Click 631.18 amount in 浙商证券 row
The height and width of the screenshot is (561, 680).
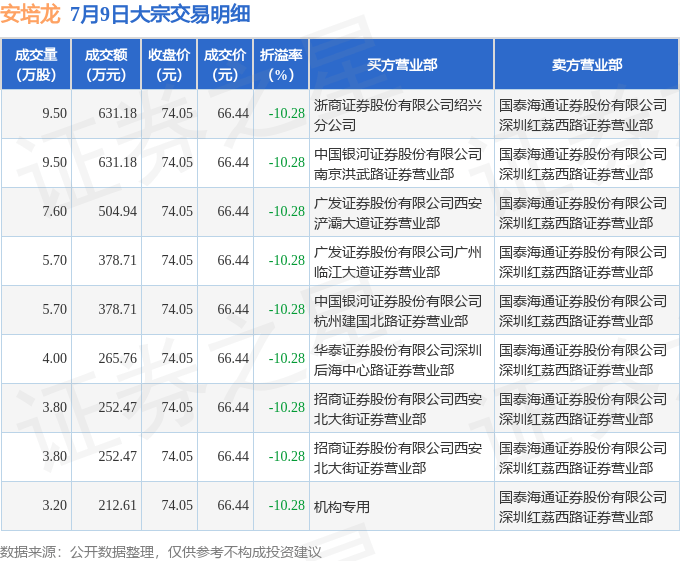point(118,114)
